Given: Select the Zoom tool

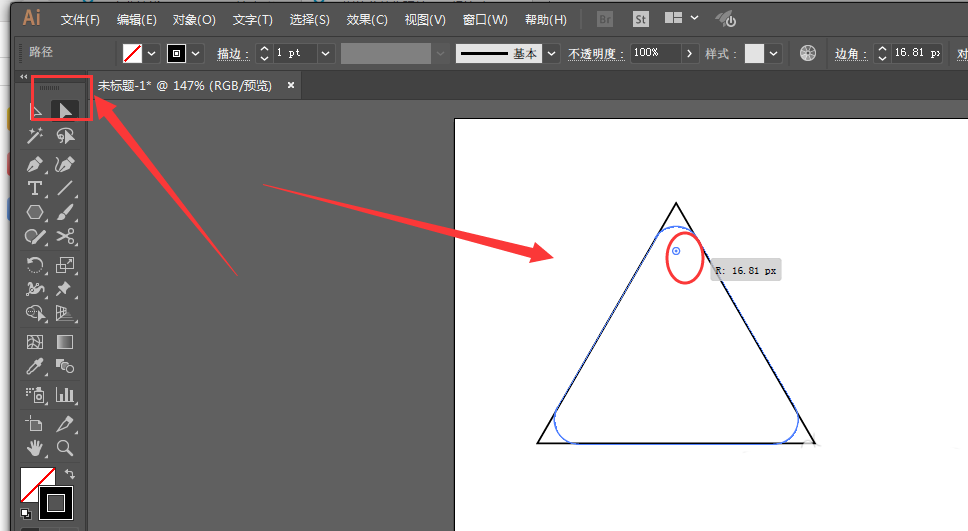Looking at the screenshot, I should tap(65, 448).
